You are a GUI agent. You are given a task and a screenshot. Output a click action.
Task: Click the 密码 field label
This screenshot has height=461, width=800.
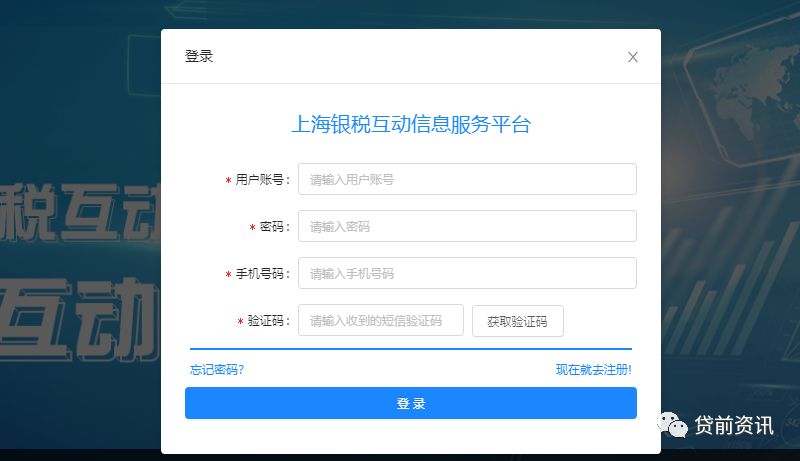pyautogui.click(x=274, y=226)
